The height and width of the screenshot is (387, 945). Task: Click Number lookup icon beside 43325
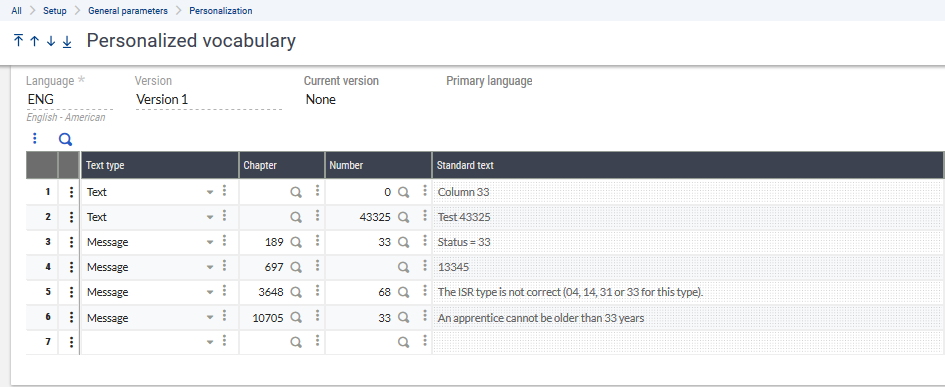coord(403,217)
